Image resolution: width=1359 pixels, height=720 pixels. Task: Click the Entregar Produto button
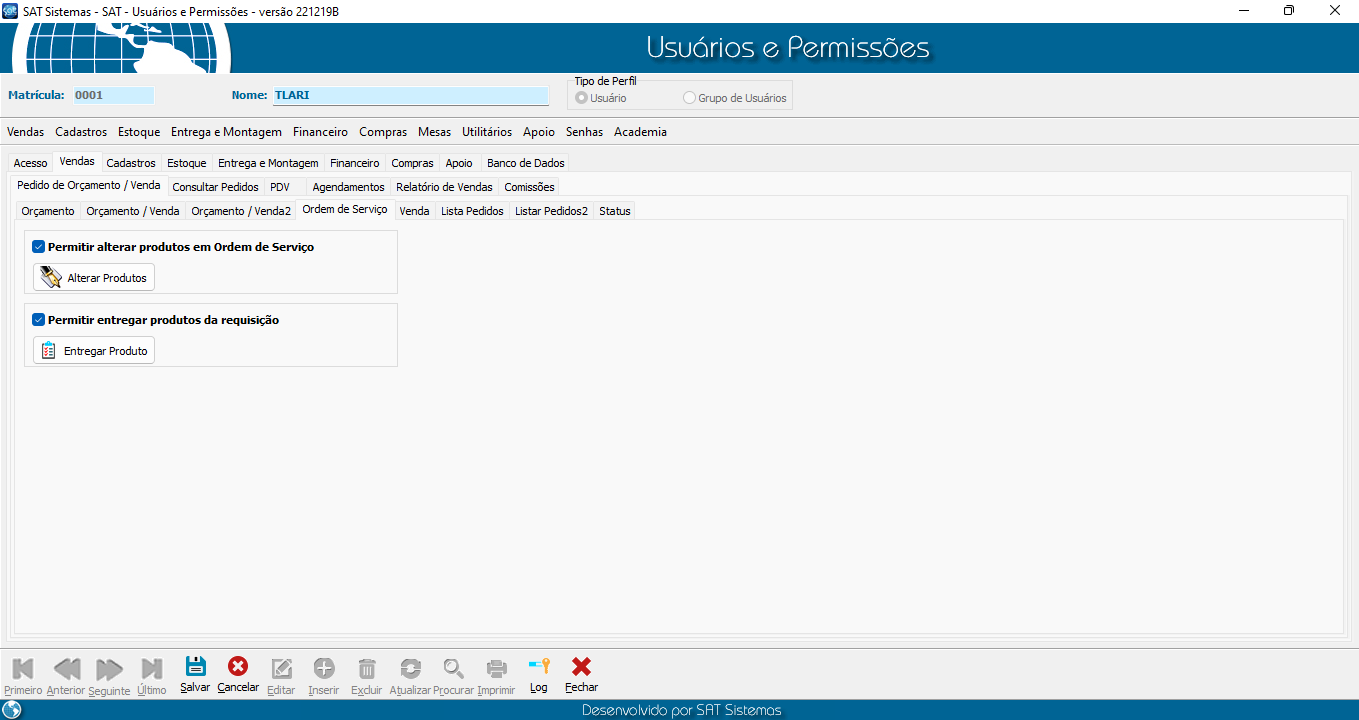point(94,351)
